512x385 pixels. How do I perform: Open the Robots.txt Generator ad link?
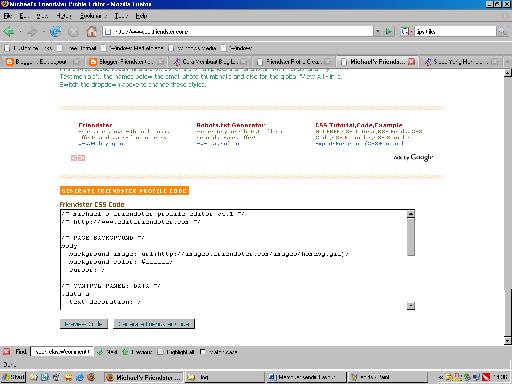pos(231,125)
